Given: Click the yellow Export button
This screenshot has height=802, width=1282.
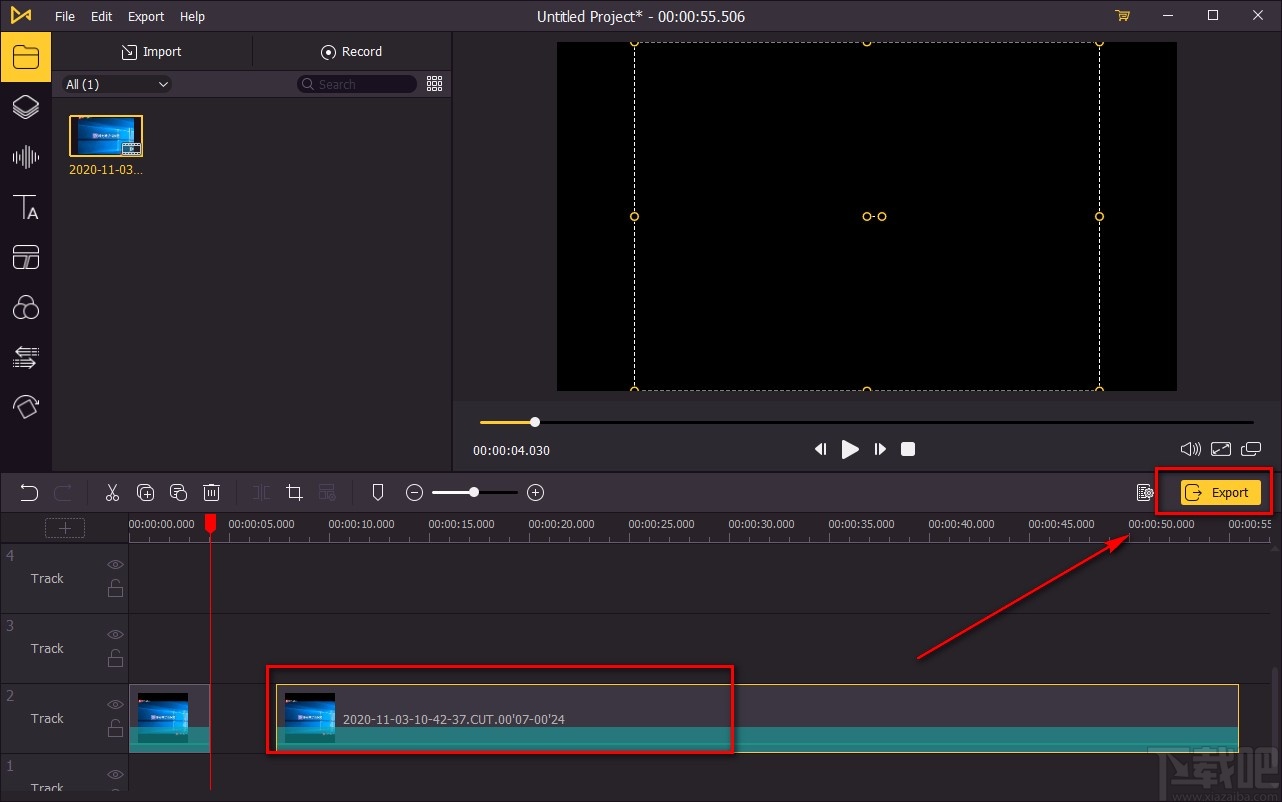Looking at the screenshot, I should [x=1220, y=492].
